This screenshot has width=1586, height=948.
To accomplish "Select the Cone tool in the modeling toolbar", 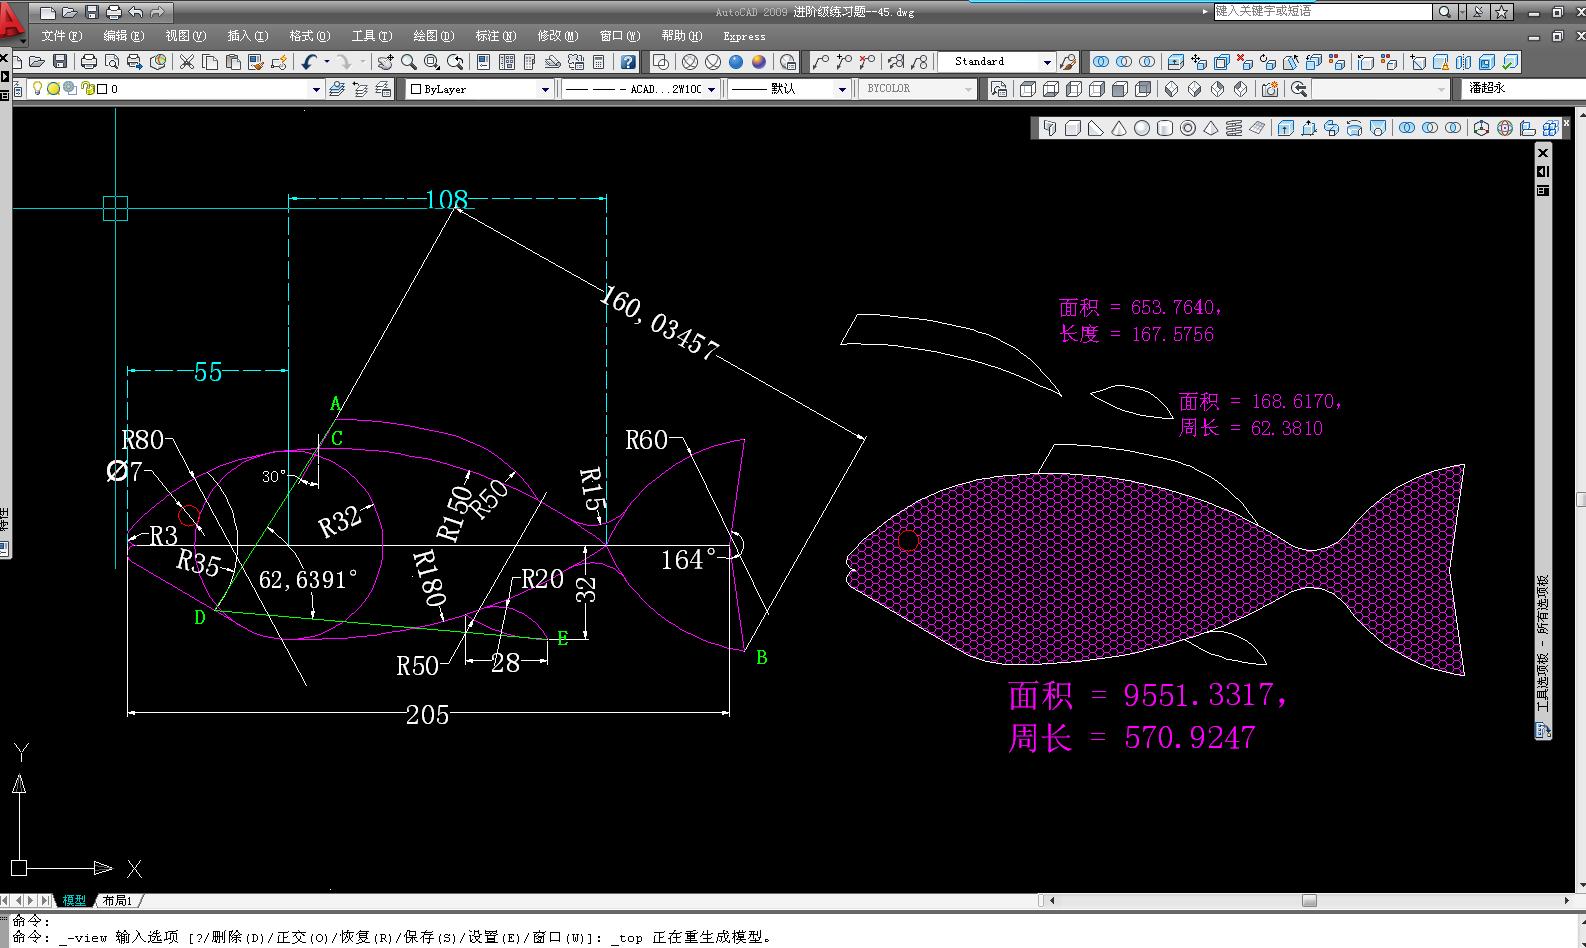I will point(1119,128).
